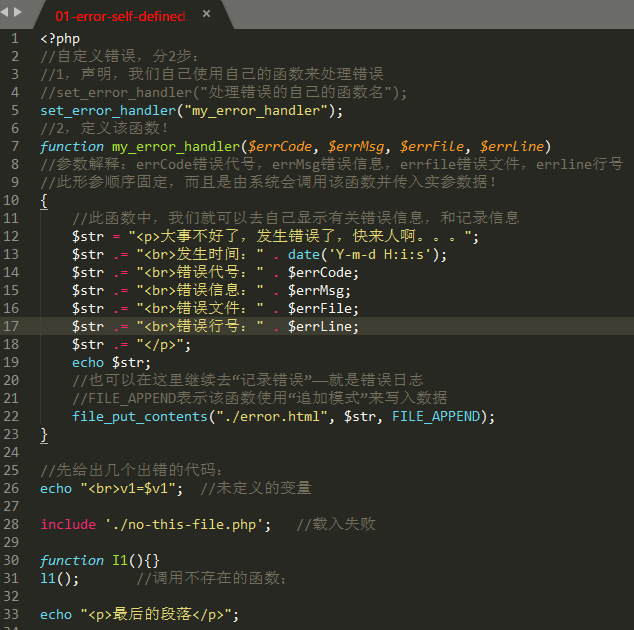This screenshot has height=630, width=634.
Task: Click $errMsg variable on line 15
Action: coord(315,291)
